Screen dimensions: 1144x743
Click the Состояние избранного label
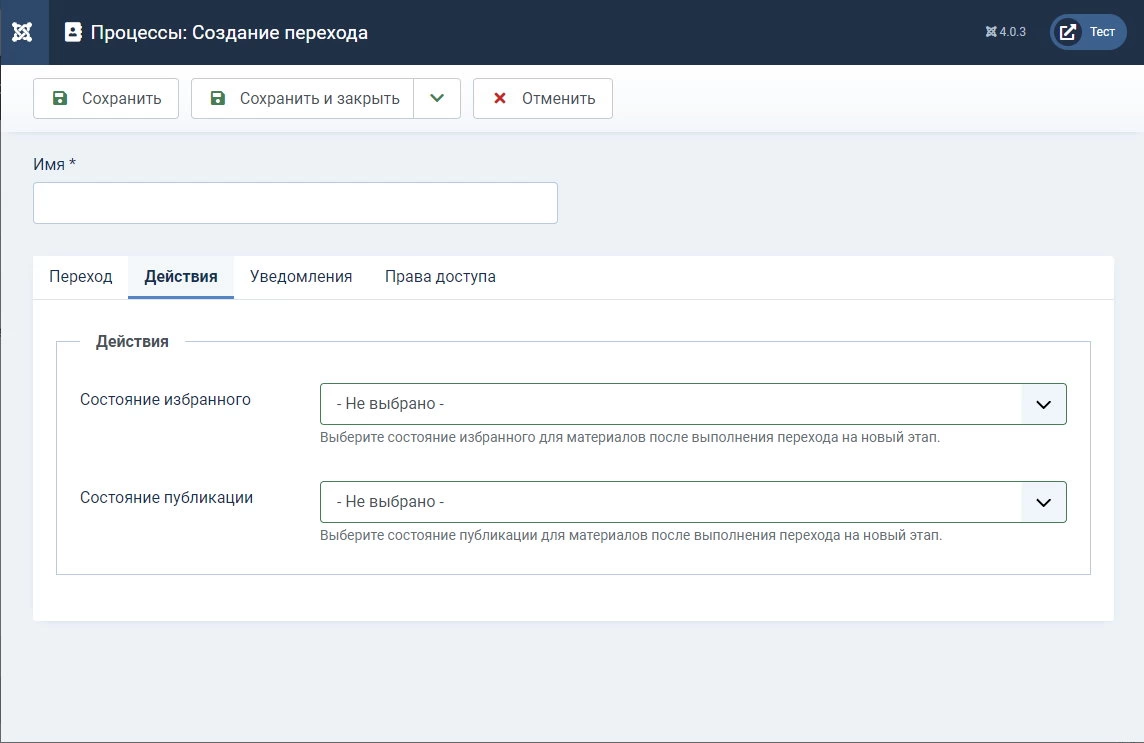click(166, 399)
